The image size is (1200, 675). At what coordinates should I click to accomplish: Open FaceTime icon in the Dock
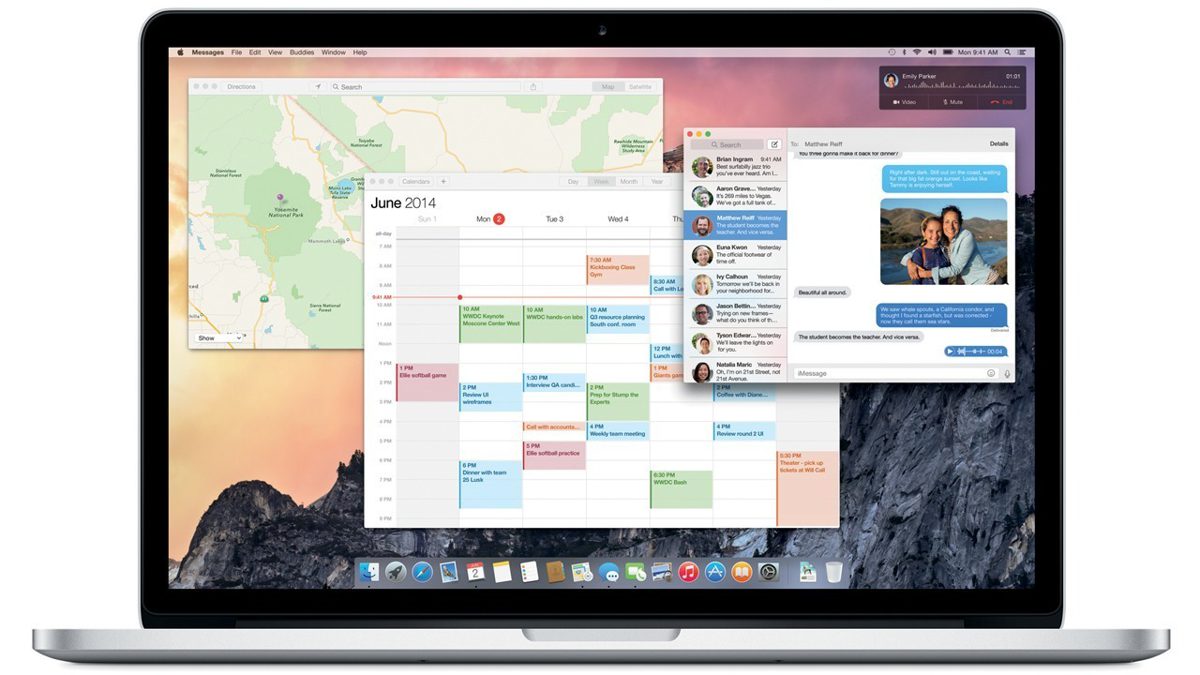coord(635,572)
